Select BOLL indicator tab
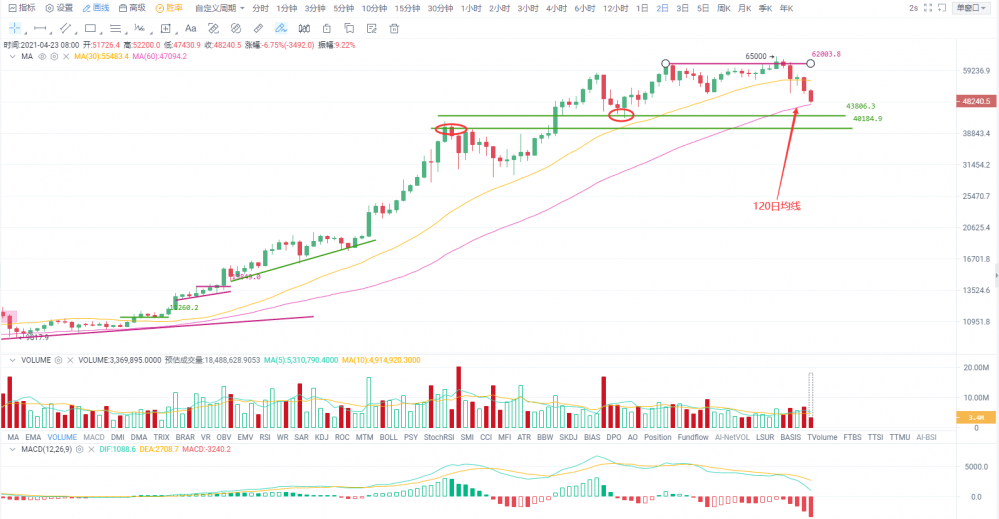The width and height of the screenshot is (999, 519). click(x=388, y=437)
